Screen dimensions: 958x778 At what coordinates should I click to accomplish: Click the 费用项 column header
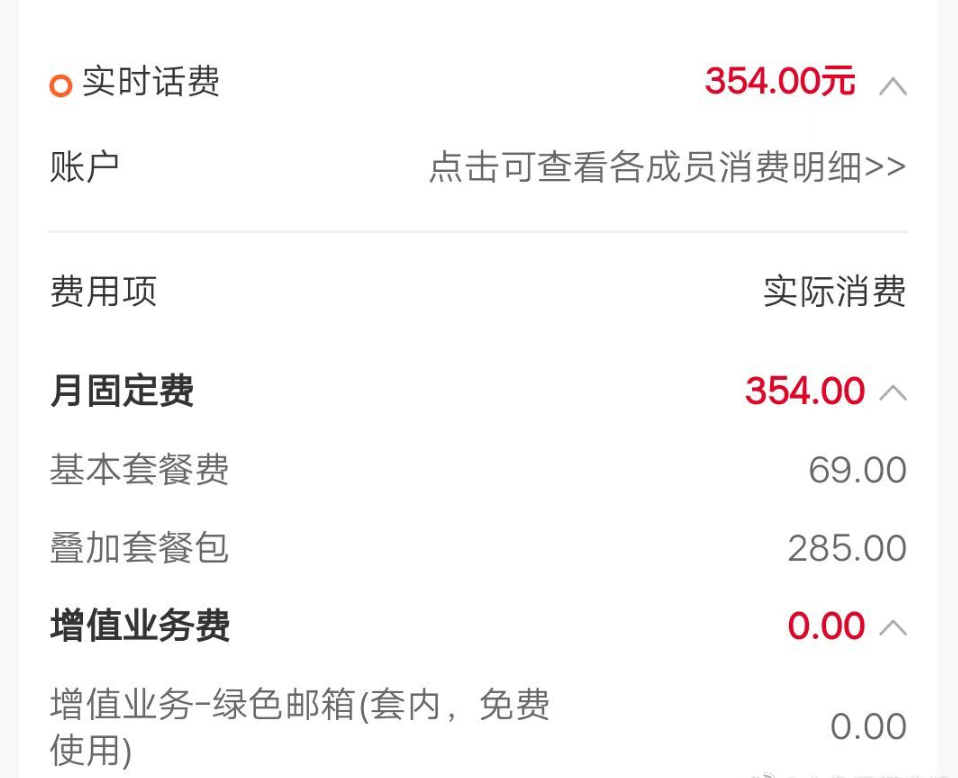point(103,291)
